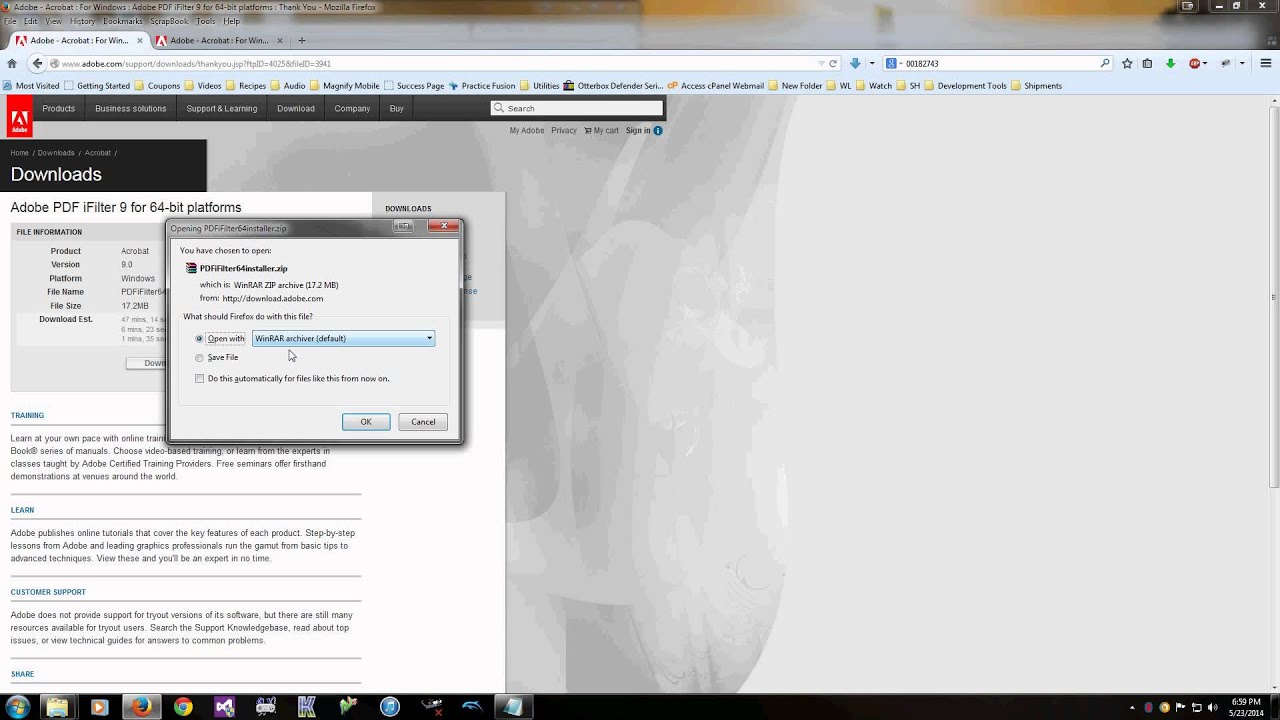Cancel the file open dialog

pos(423,422)
